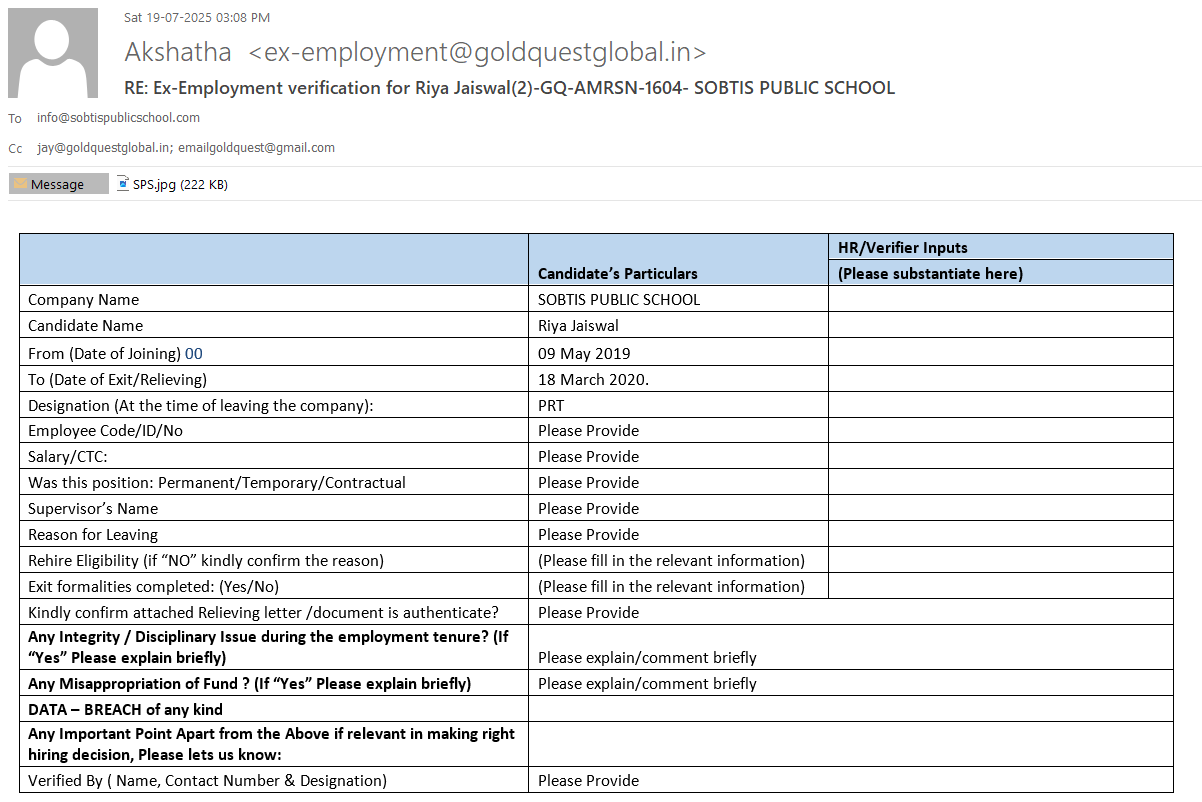Click the ex-employment@goldquestglobal.in sender address
This screenshot has height=802, width=1202.
tap(477, 52)
